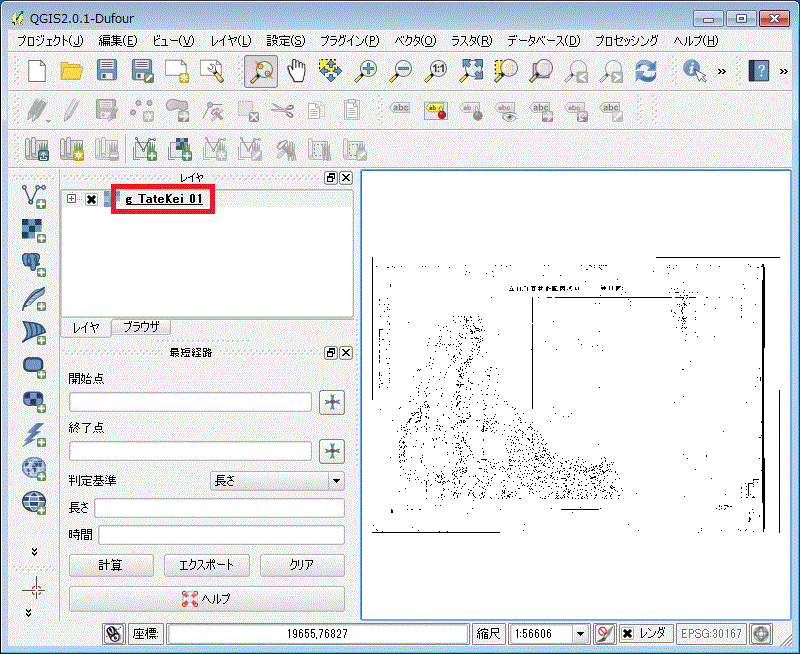Toggle the レンダ render checkbox
Screen dimensions: 800x654
[x=626, y=634]
